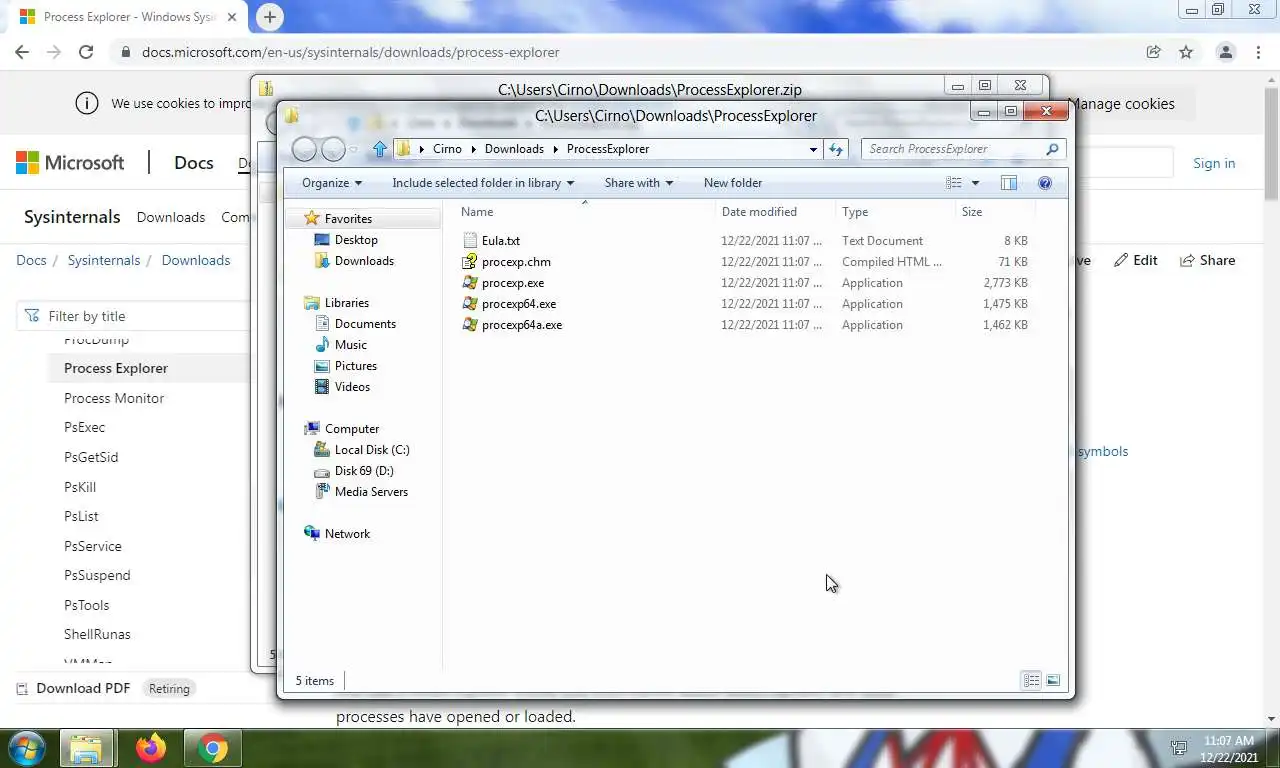
Task: Open view options dropdown arrow
Action: [975, 183]
